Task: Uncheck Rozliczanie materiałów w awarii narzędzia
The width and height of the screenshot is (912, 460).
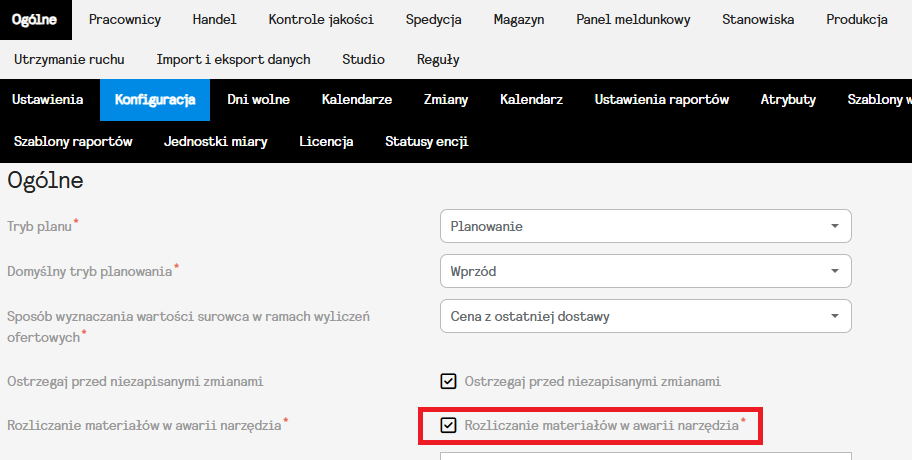Action: tap(449, 425)
